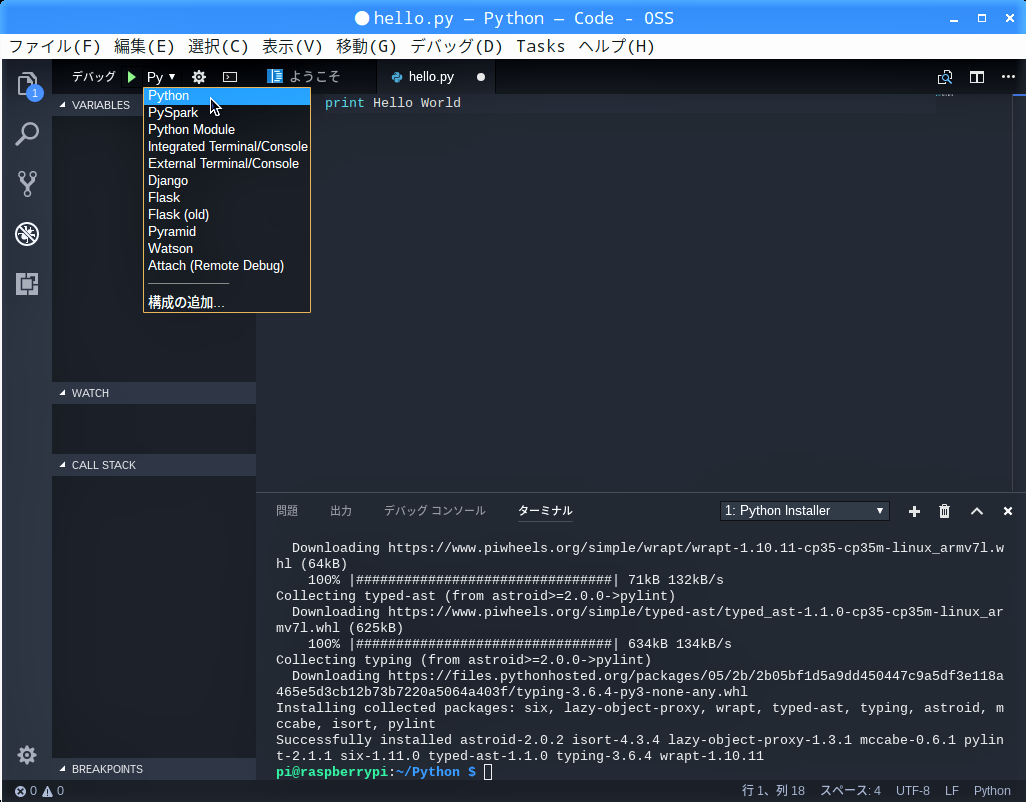Click the Welcome page icon on ようこそ tab
This screenshot has width=1026, height=802.
[275, 77]
